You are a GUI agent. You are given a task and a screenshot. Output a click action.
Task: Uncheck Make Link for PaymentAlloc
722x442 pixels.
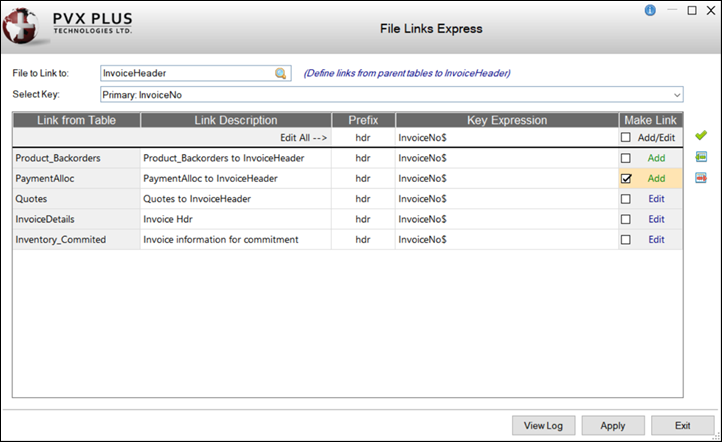626,178
